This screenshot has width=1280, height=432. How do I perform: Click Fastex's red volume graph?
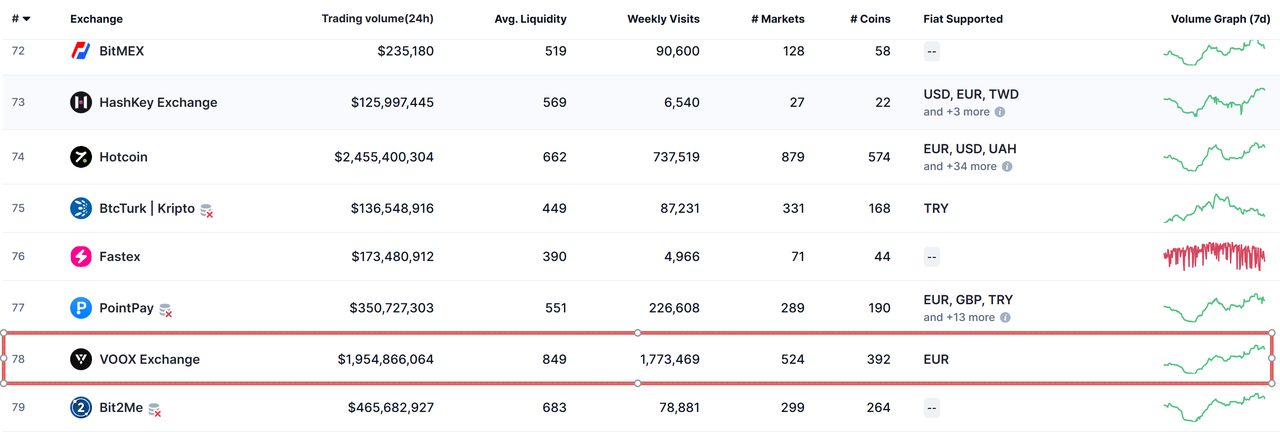point(1215,256)
